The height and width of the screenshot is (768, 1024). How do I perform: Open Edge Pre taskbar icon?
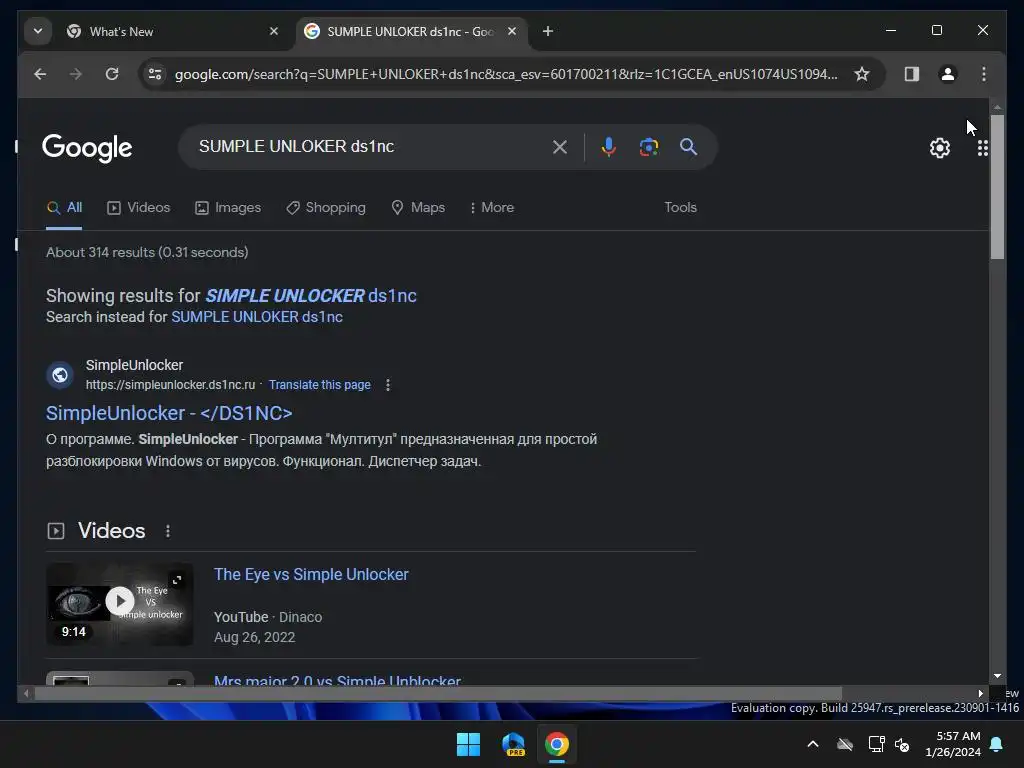(x=513, y=744)
